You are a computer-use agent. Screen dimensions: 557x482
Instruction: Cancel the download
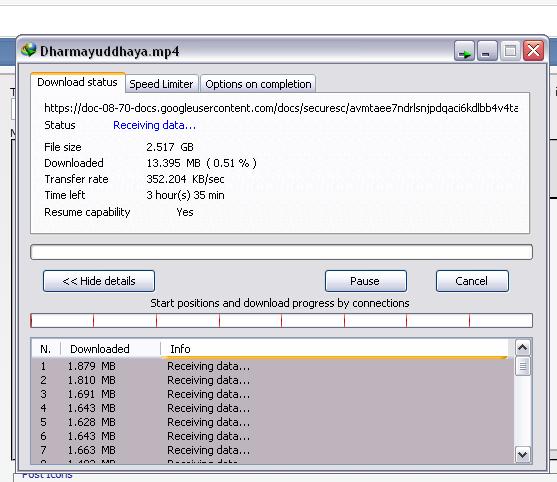[x=472, y=281]
